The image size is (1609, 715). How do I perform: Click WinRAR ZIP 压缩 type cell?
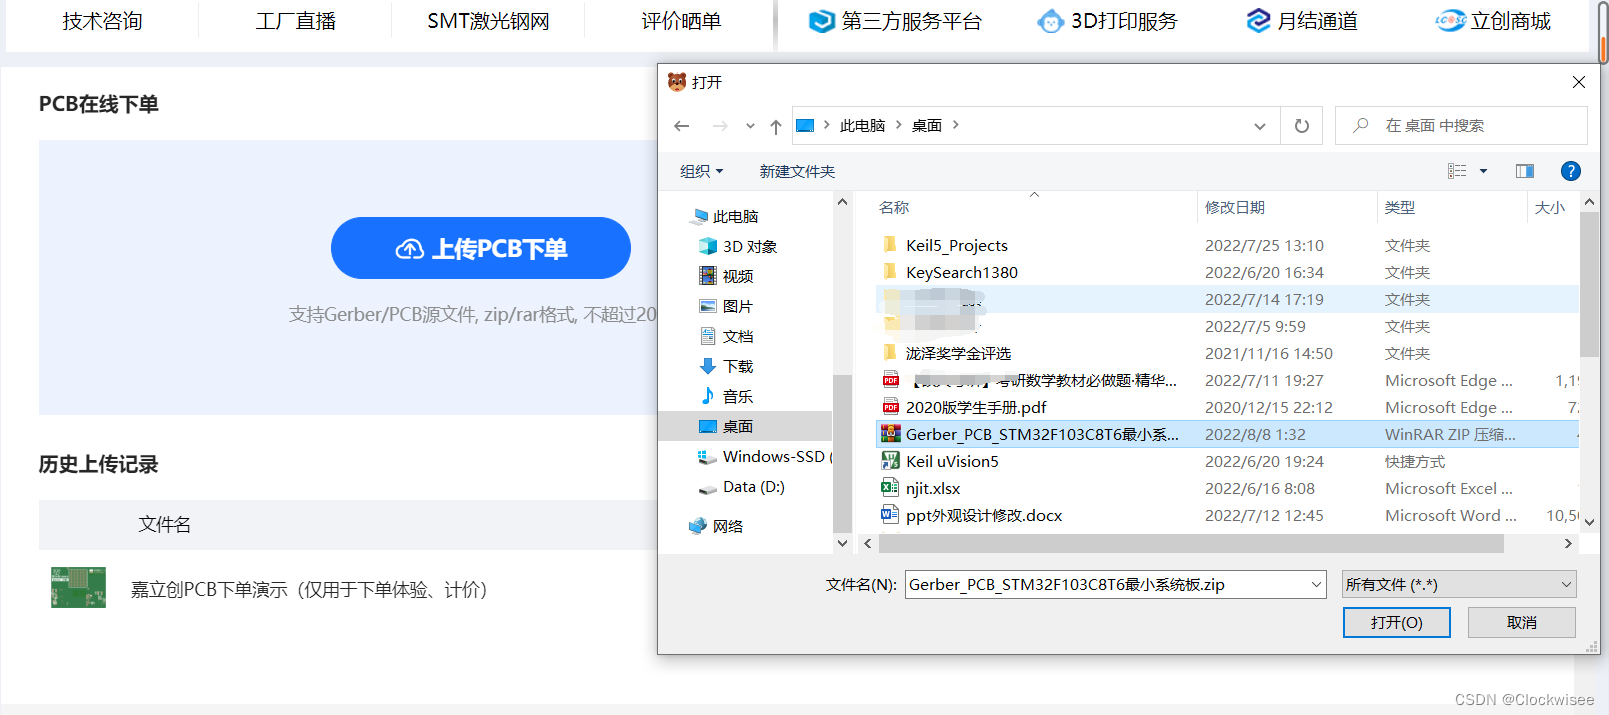click(1450, 434)
